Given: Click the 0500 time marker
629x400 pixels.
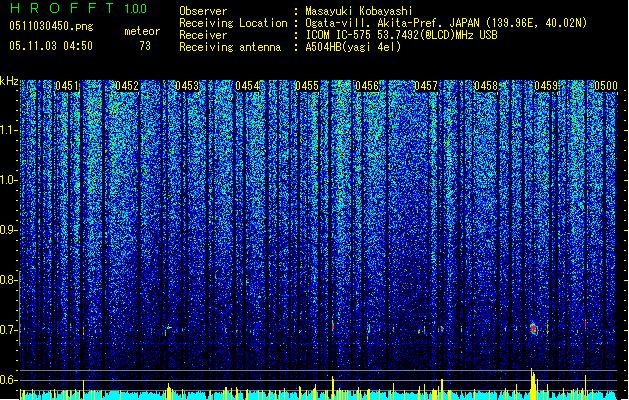Looking at the screenshot, I should (x=606, y=86).
